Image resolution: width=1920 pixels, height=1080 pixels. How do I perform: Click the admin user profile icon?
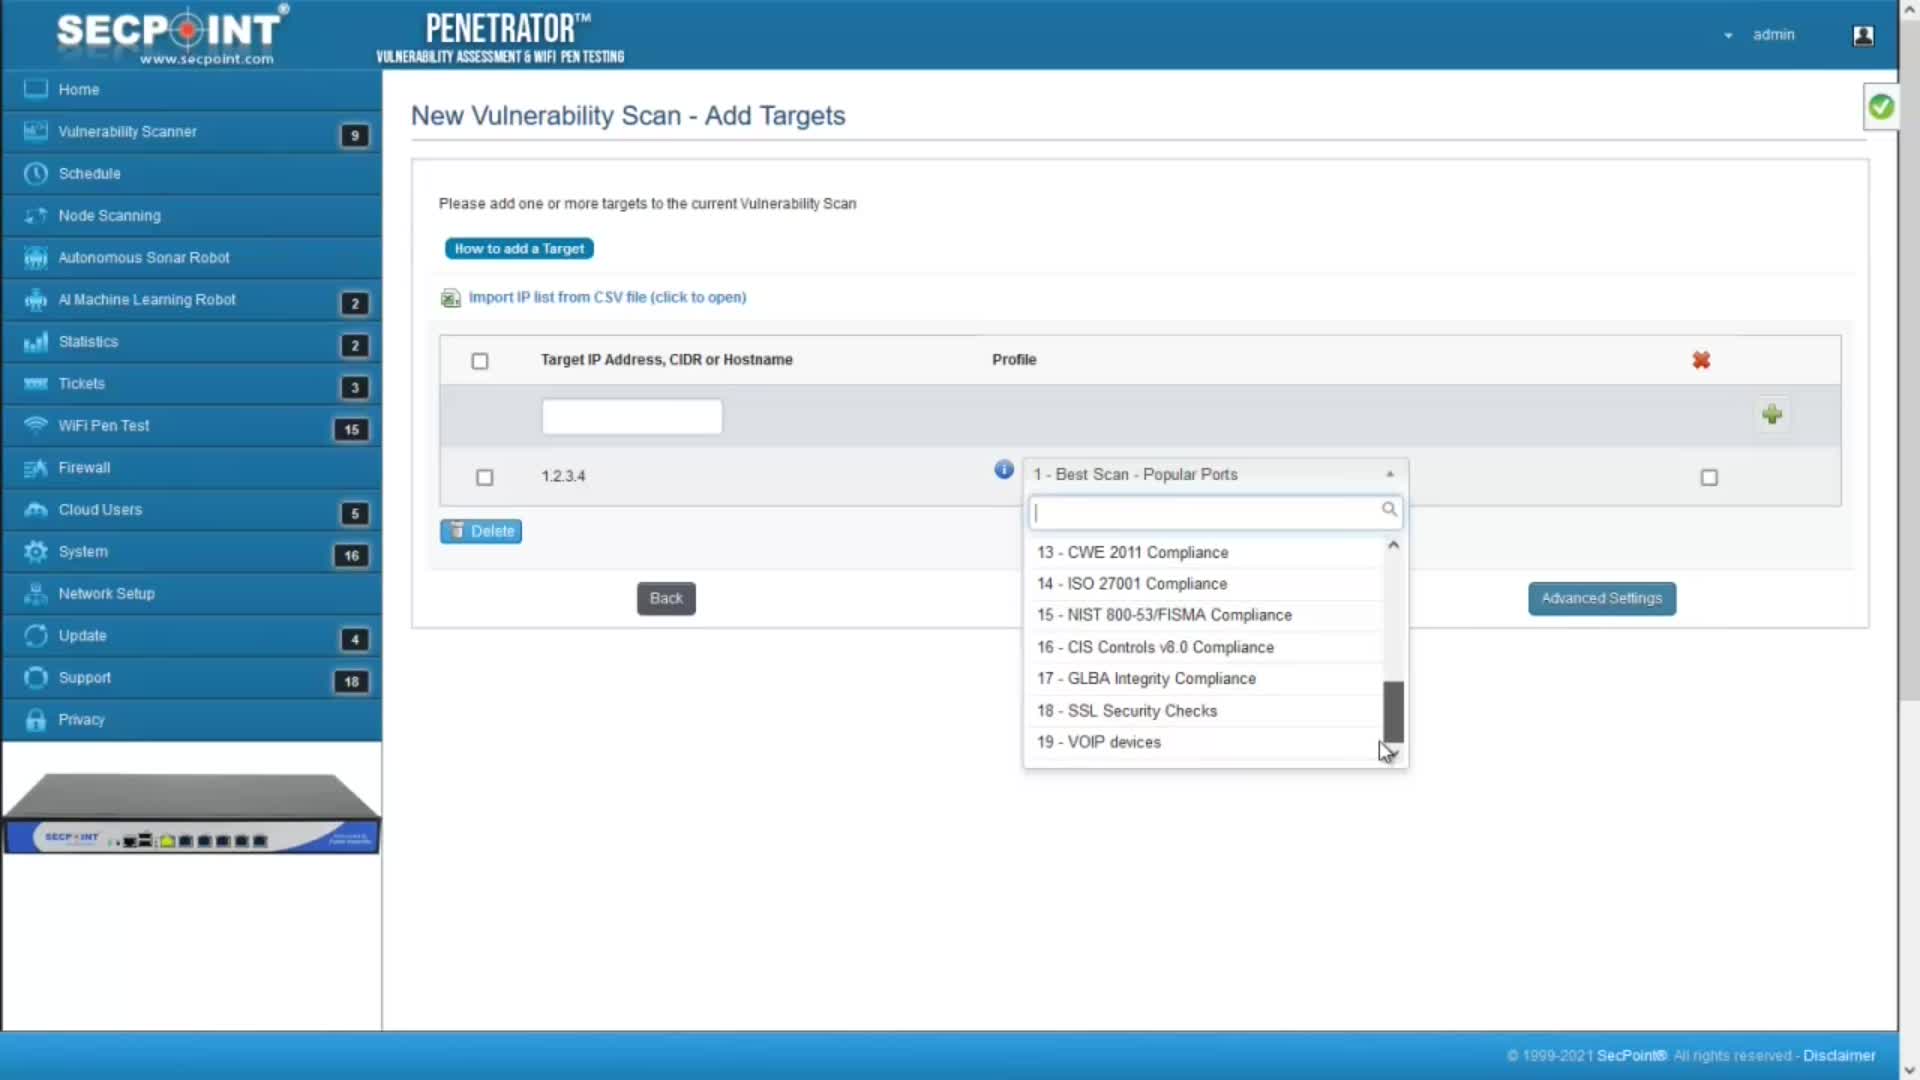(x=1863, y=36)
